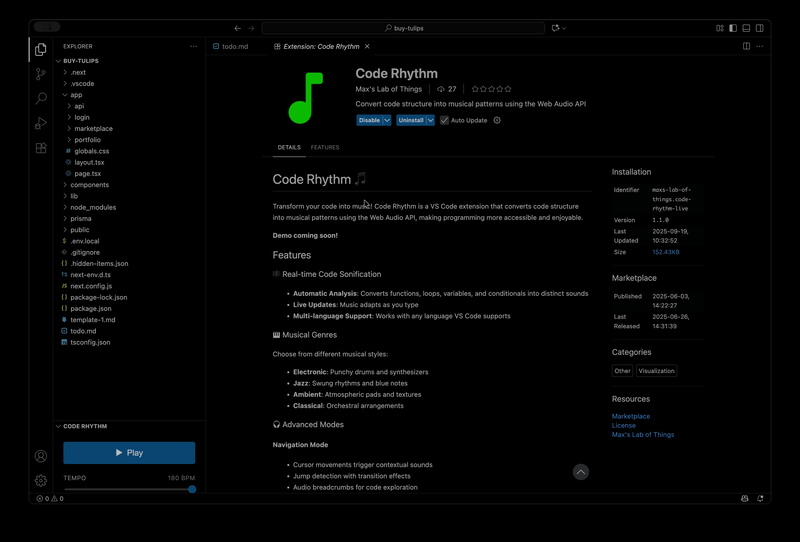
Task: Open package.json in the explorer
Action: click(x=91, y=308)
